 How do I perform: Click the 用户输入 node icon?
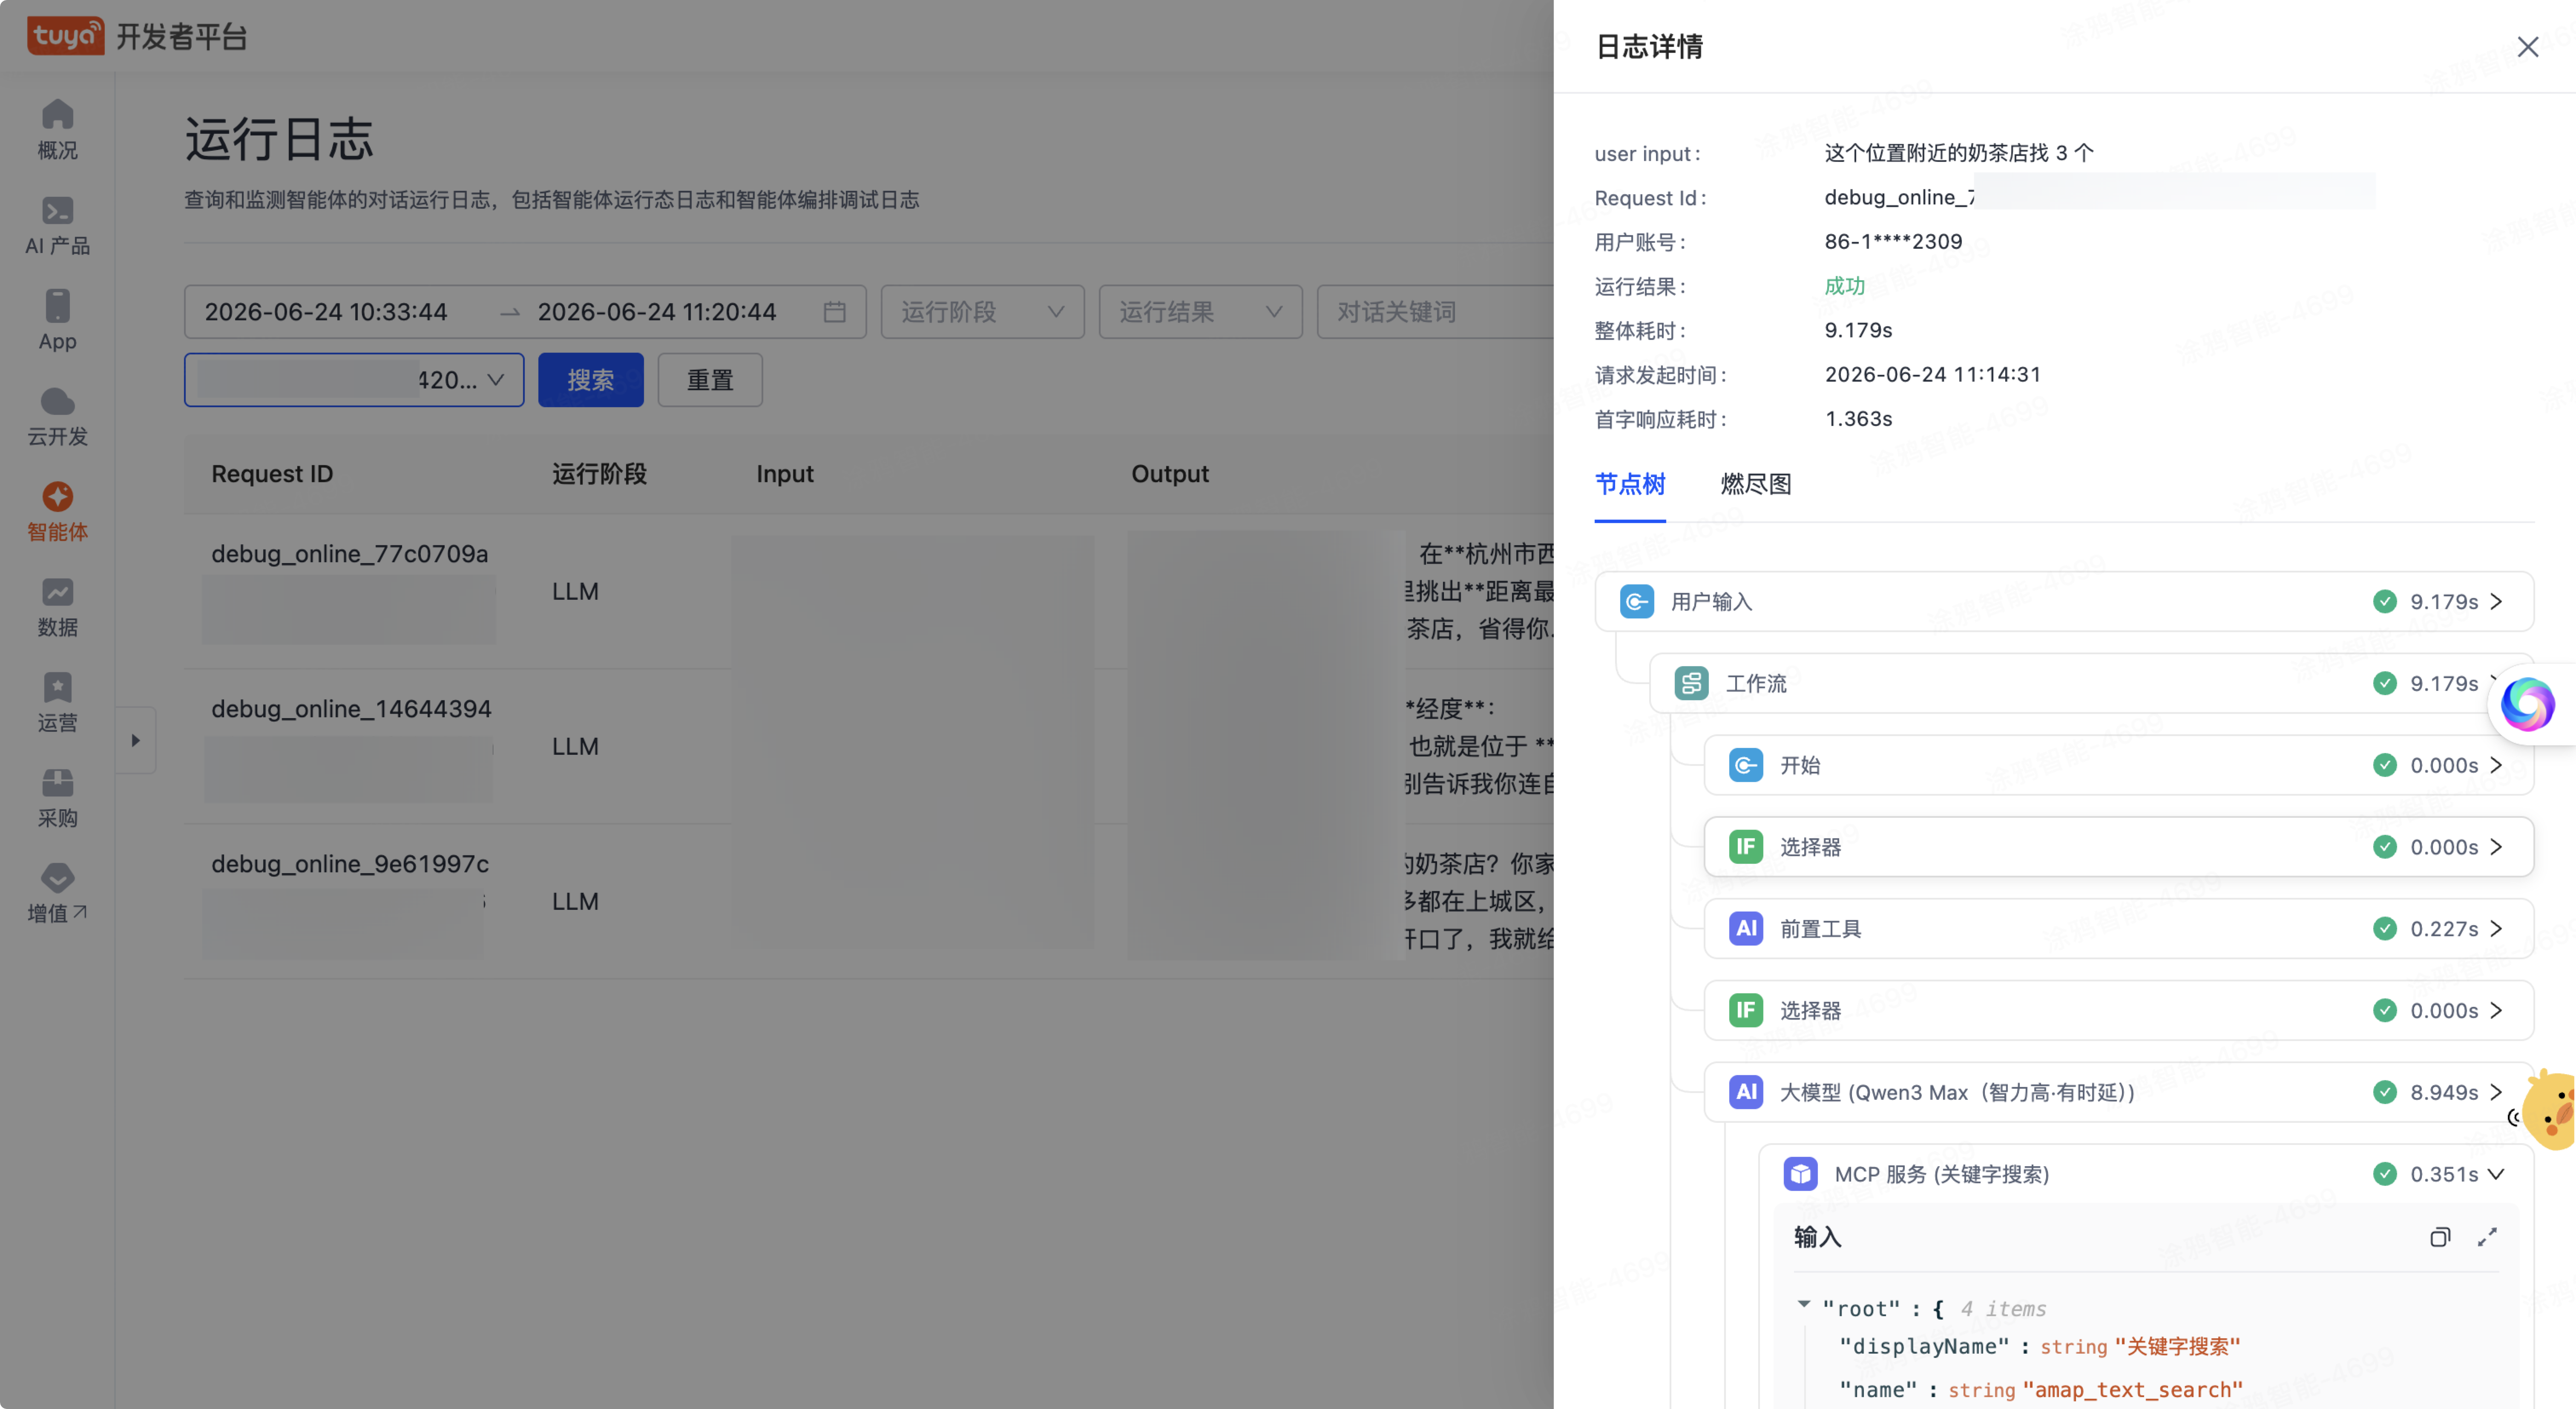(1636, 601)
